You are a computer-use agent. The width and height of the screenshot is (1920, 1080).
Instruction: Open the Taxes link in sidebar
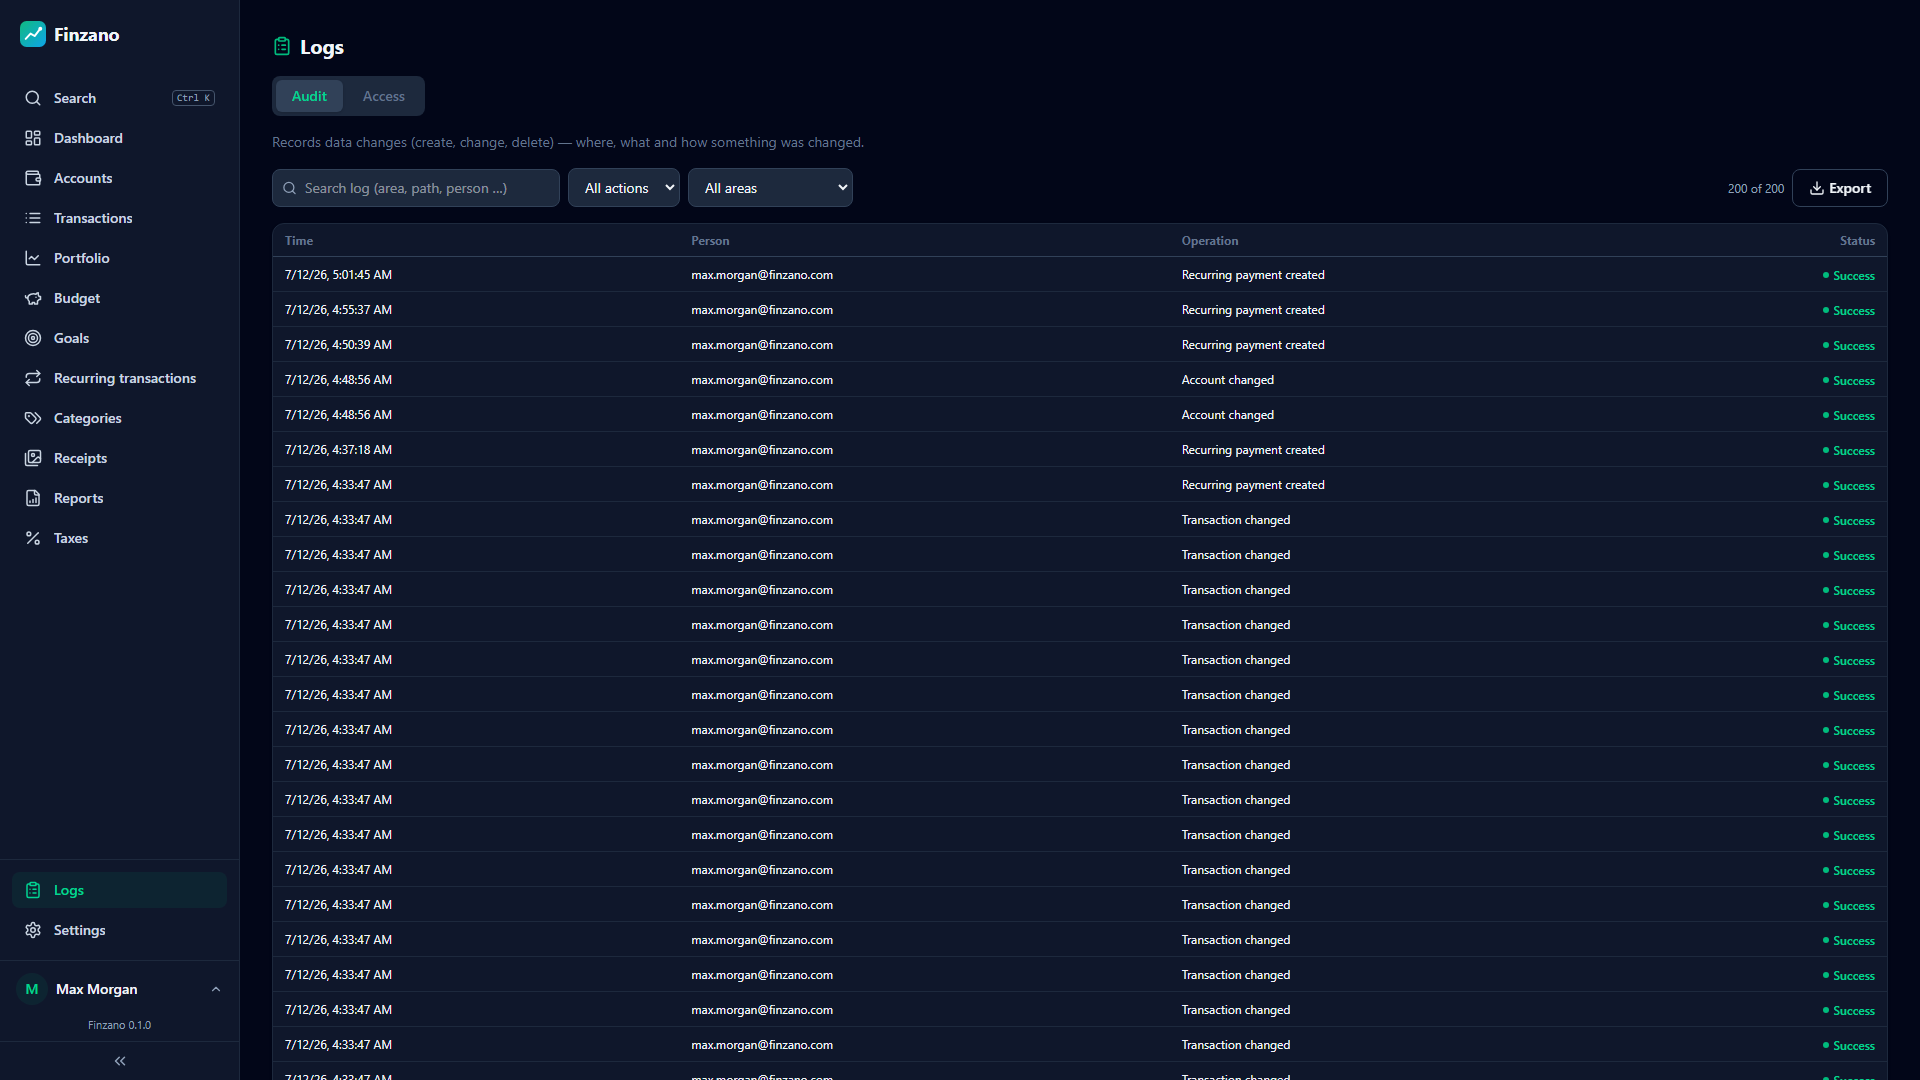[120, 538]
